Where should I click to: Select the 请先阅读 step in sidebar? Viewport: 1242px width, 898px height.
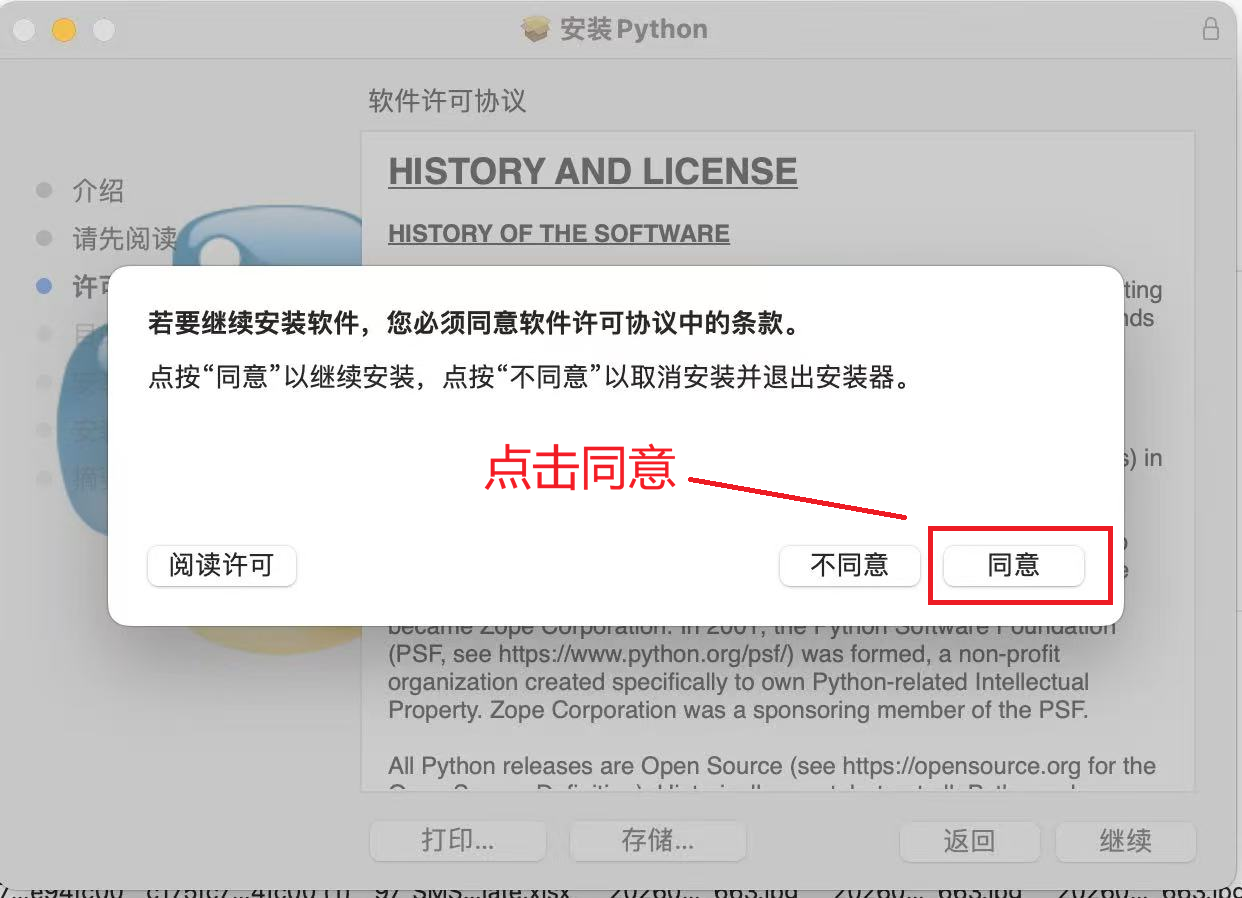tap(124, 239)
